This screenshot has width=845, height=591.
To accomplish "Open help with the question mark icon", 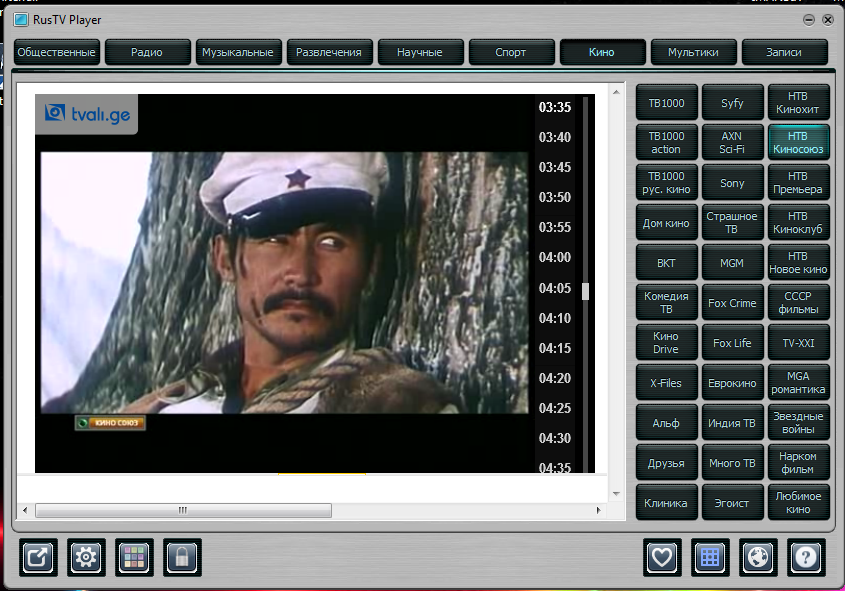I will 806,557.
